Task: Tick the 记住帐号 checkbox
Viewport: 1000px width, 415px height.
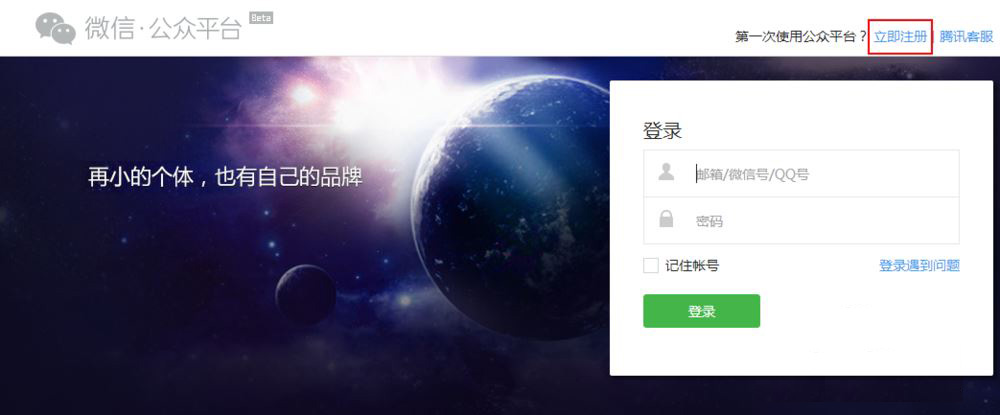Action: tap(651, 266)
